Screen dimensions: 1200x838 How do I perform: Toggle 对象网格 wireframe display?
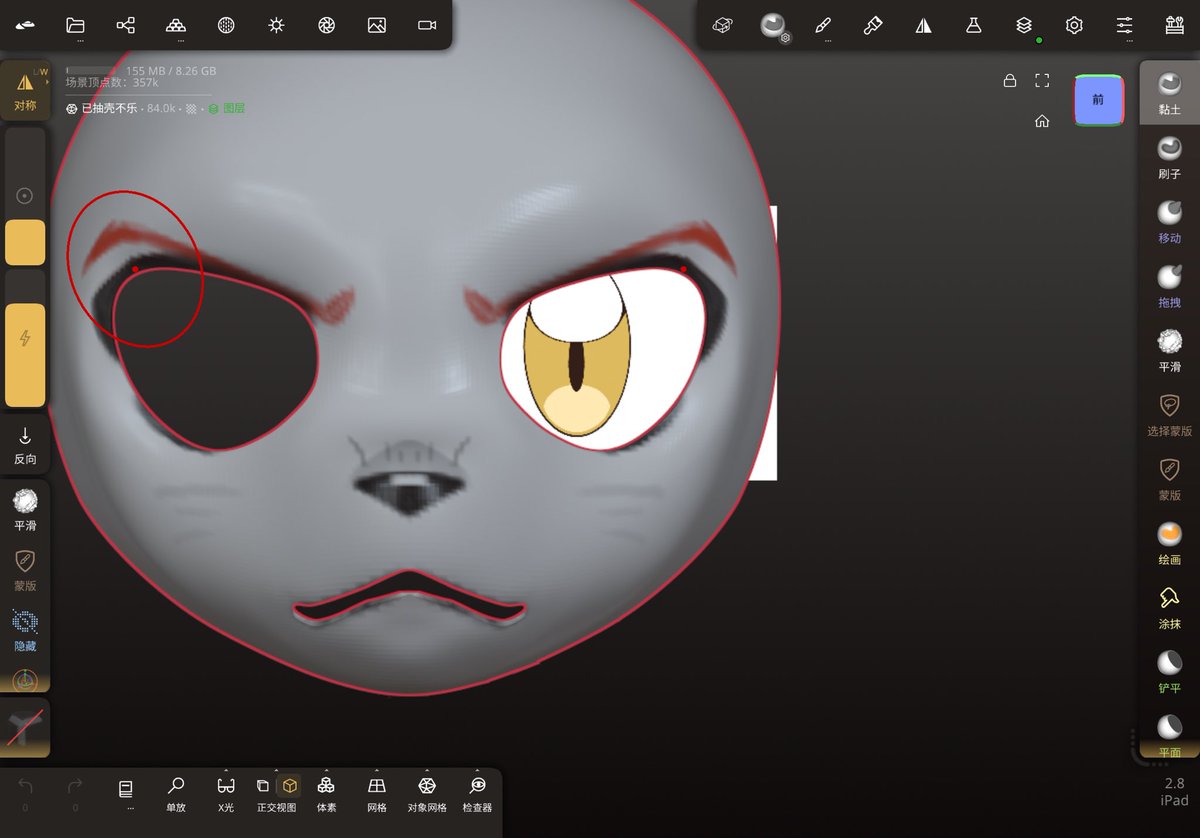click(427, 793)
